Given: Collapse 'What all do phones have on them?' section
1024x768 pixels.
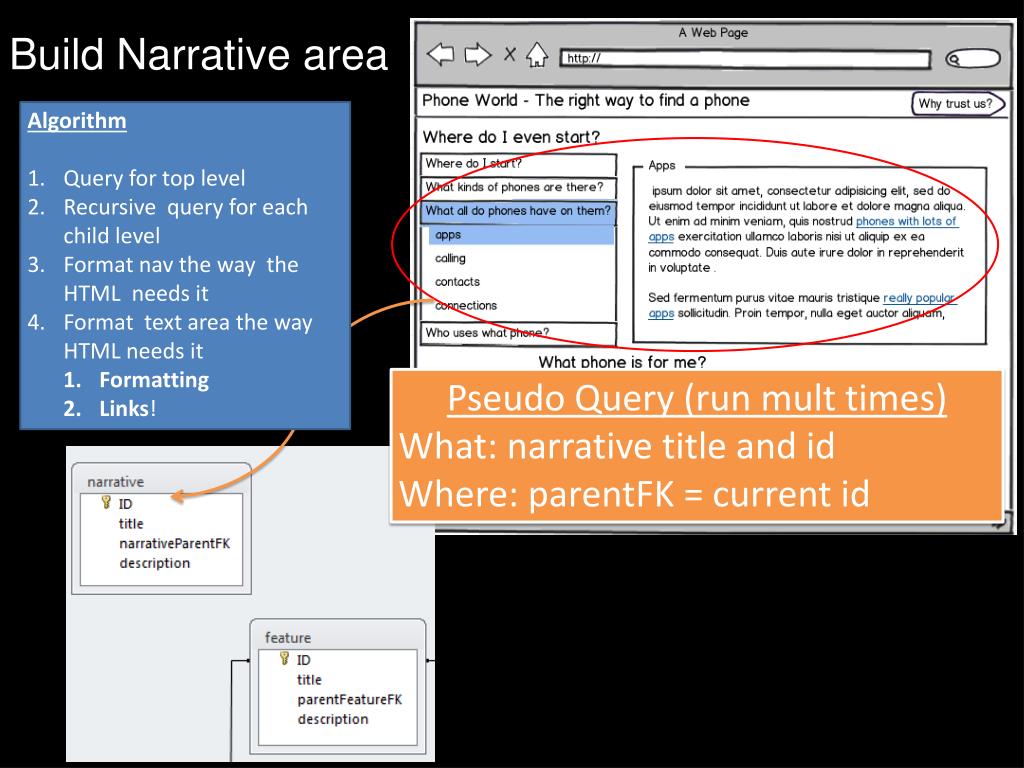Looking at the screenshot, I should pos(519,211).
